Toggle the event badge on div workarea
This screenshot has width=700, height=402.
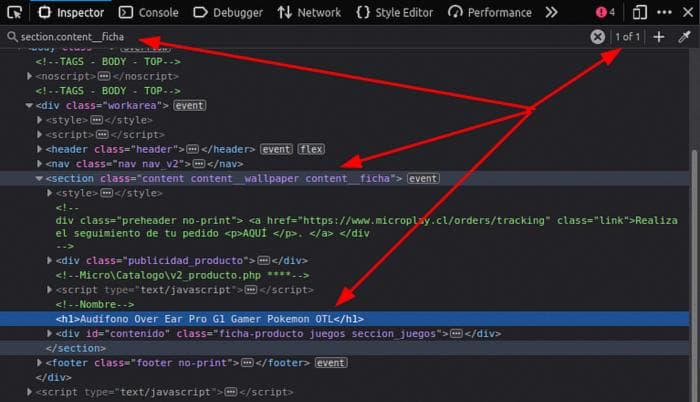(x=189, y=105)
